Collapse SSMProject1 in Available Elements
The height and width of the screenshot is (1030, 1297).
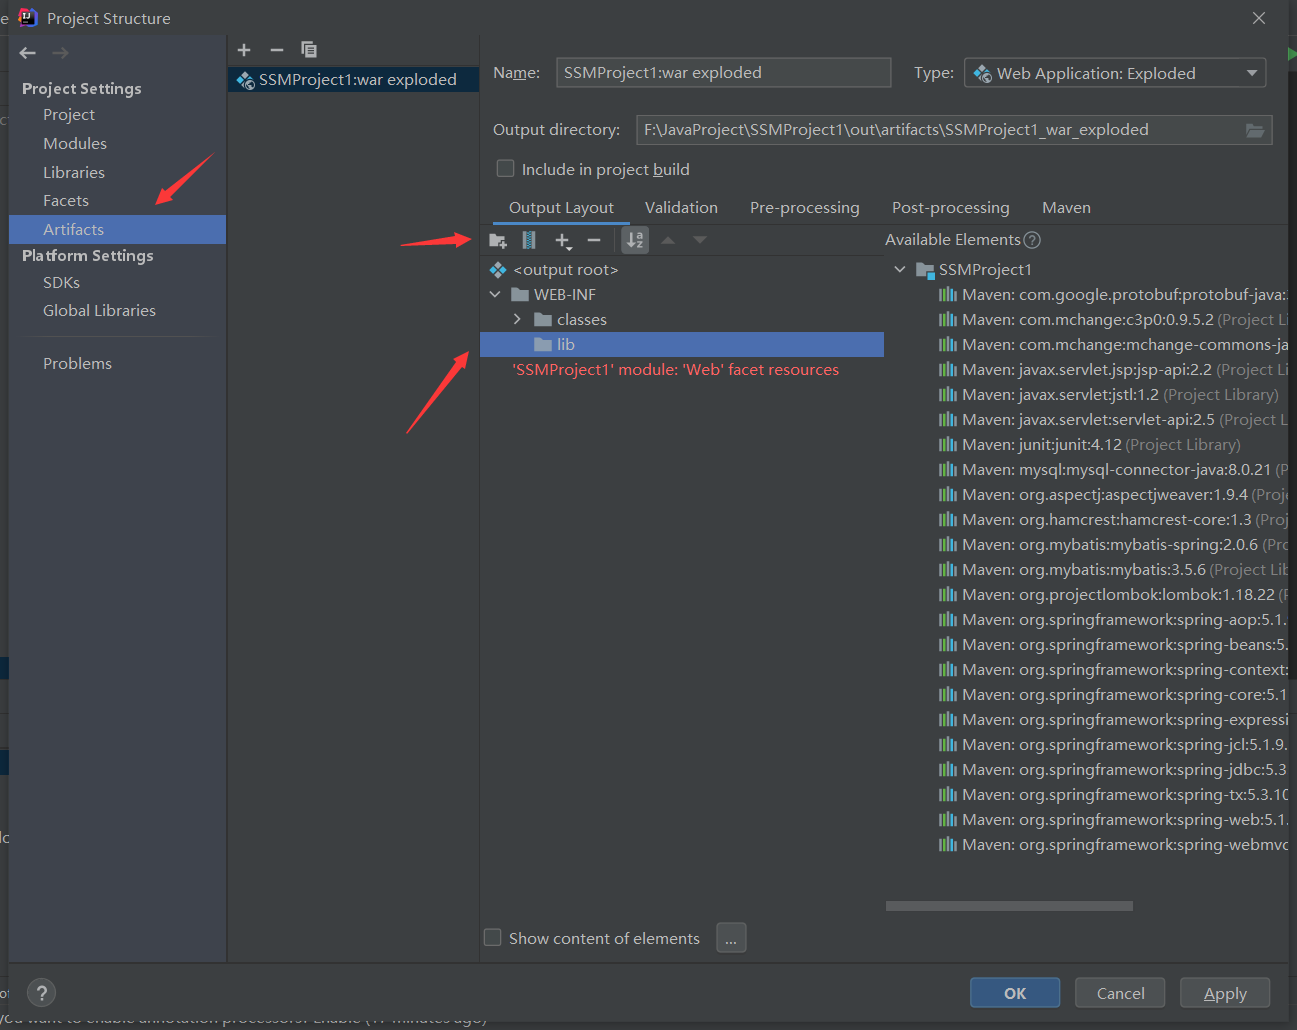(x=900, y=270)
